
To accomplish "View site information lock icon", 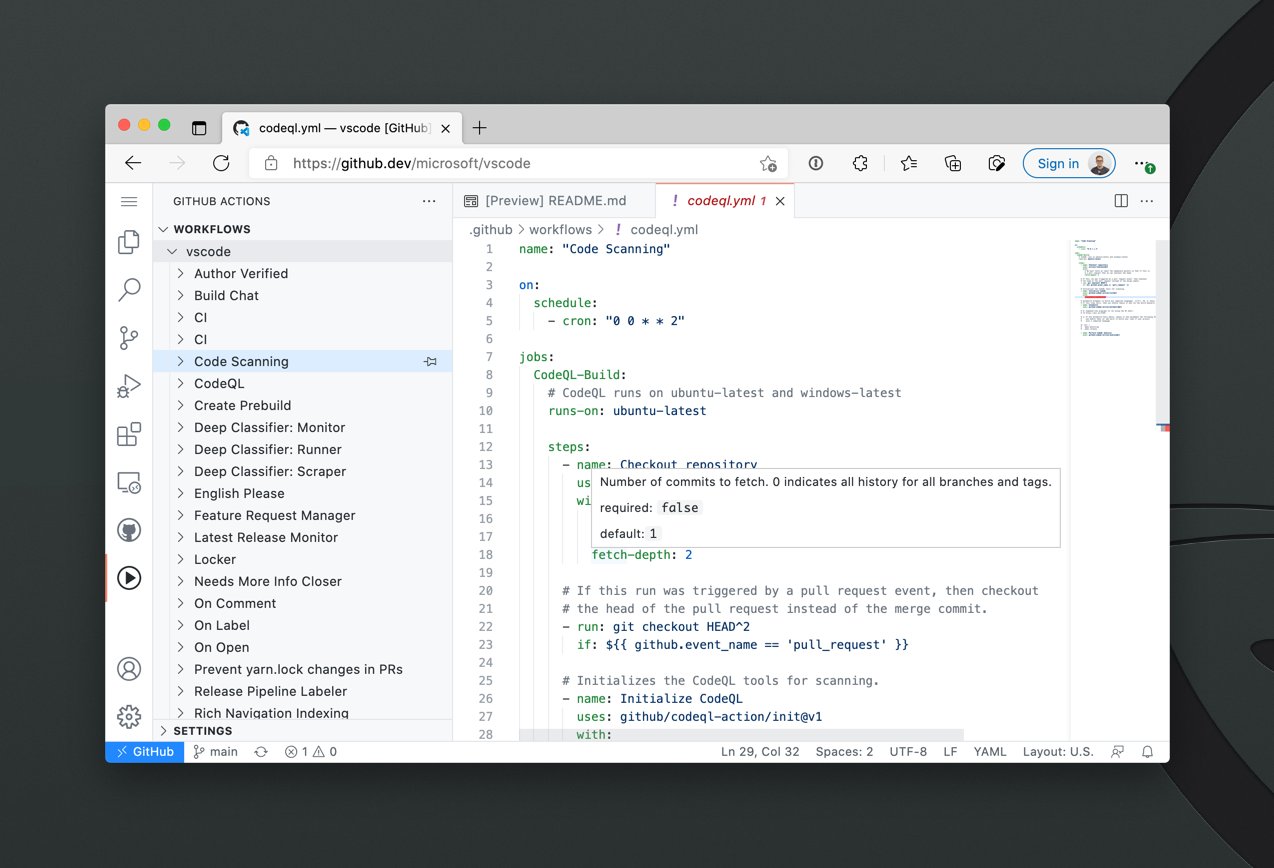I will (x=271, y=163).
